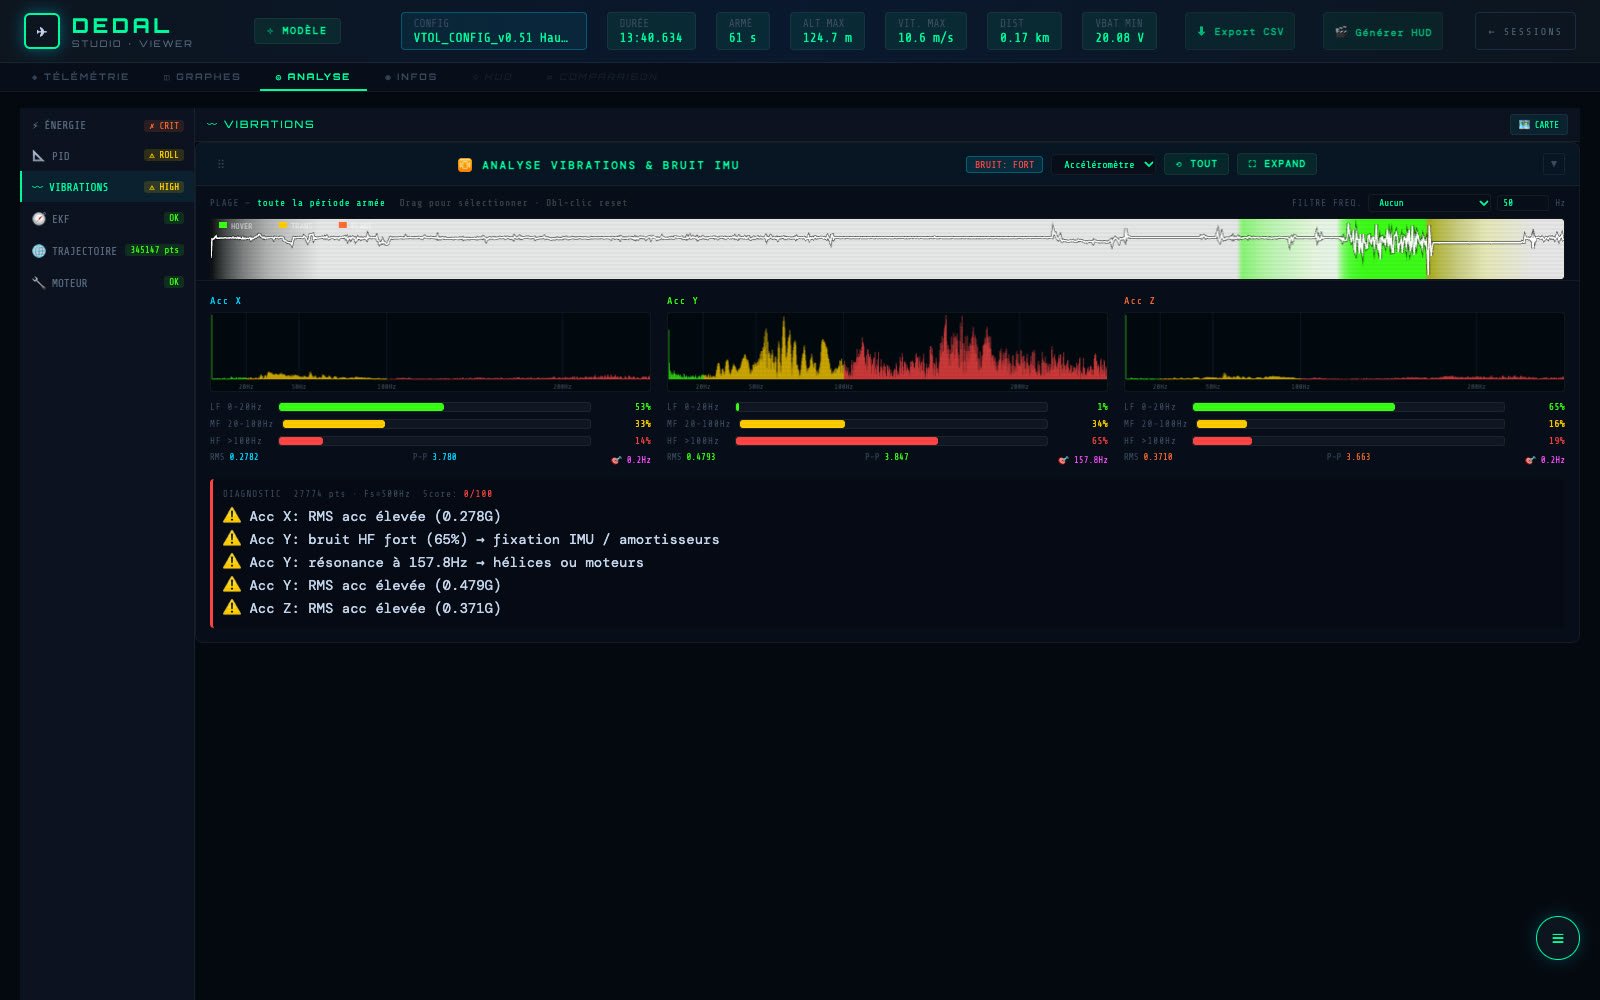Viewport: 1600px width, 1000px height.
Task: Click the BRUIT: FORT status badge
Action: [x=1004, y=165]
